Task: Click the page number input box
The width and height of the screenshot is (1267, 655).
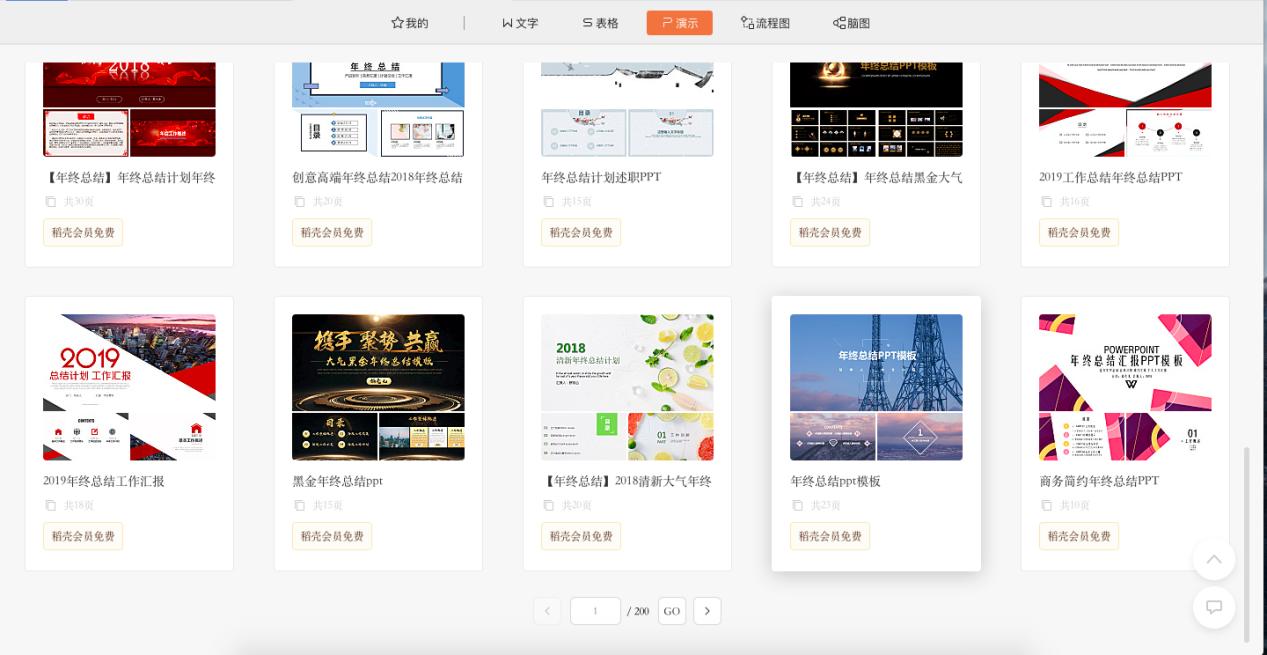Action: click(x=595, y=611)
